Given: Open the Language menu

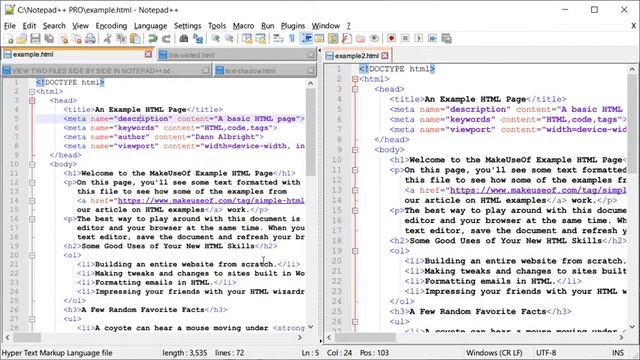Looking at the screenshot, I should (151, 26).
